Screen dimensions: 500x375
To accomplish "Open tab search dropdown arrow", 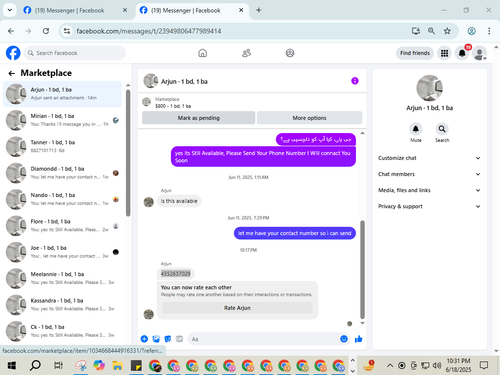I will (x=10, y=10).
